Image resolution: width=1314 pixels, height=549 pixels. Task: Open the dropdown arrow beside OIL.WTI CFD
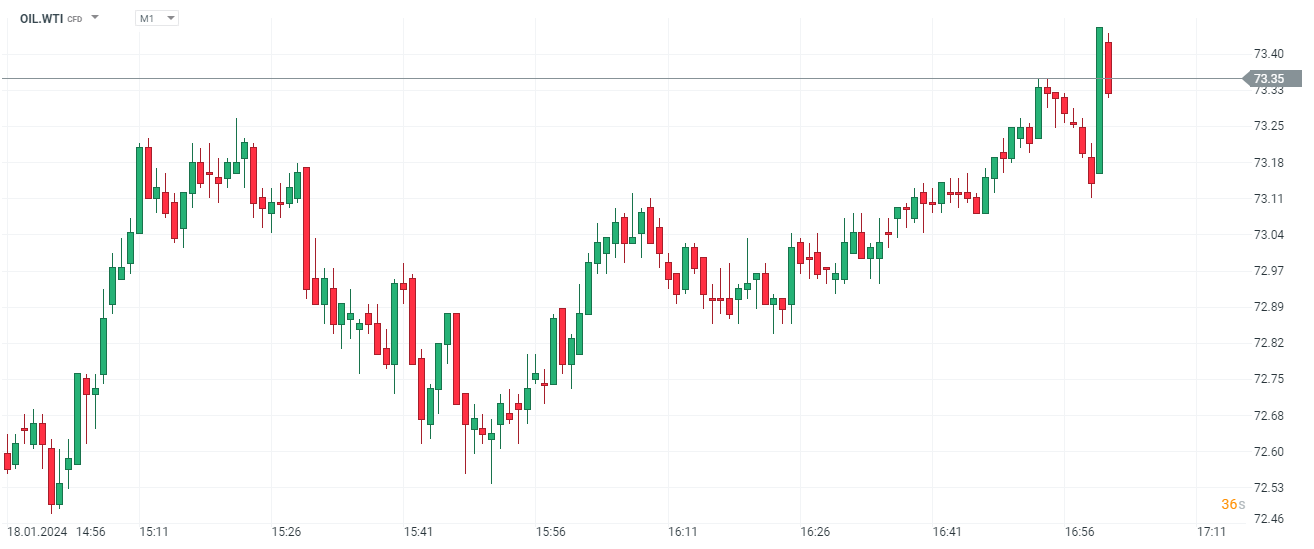point(95,18)
